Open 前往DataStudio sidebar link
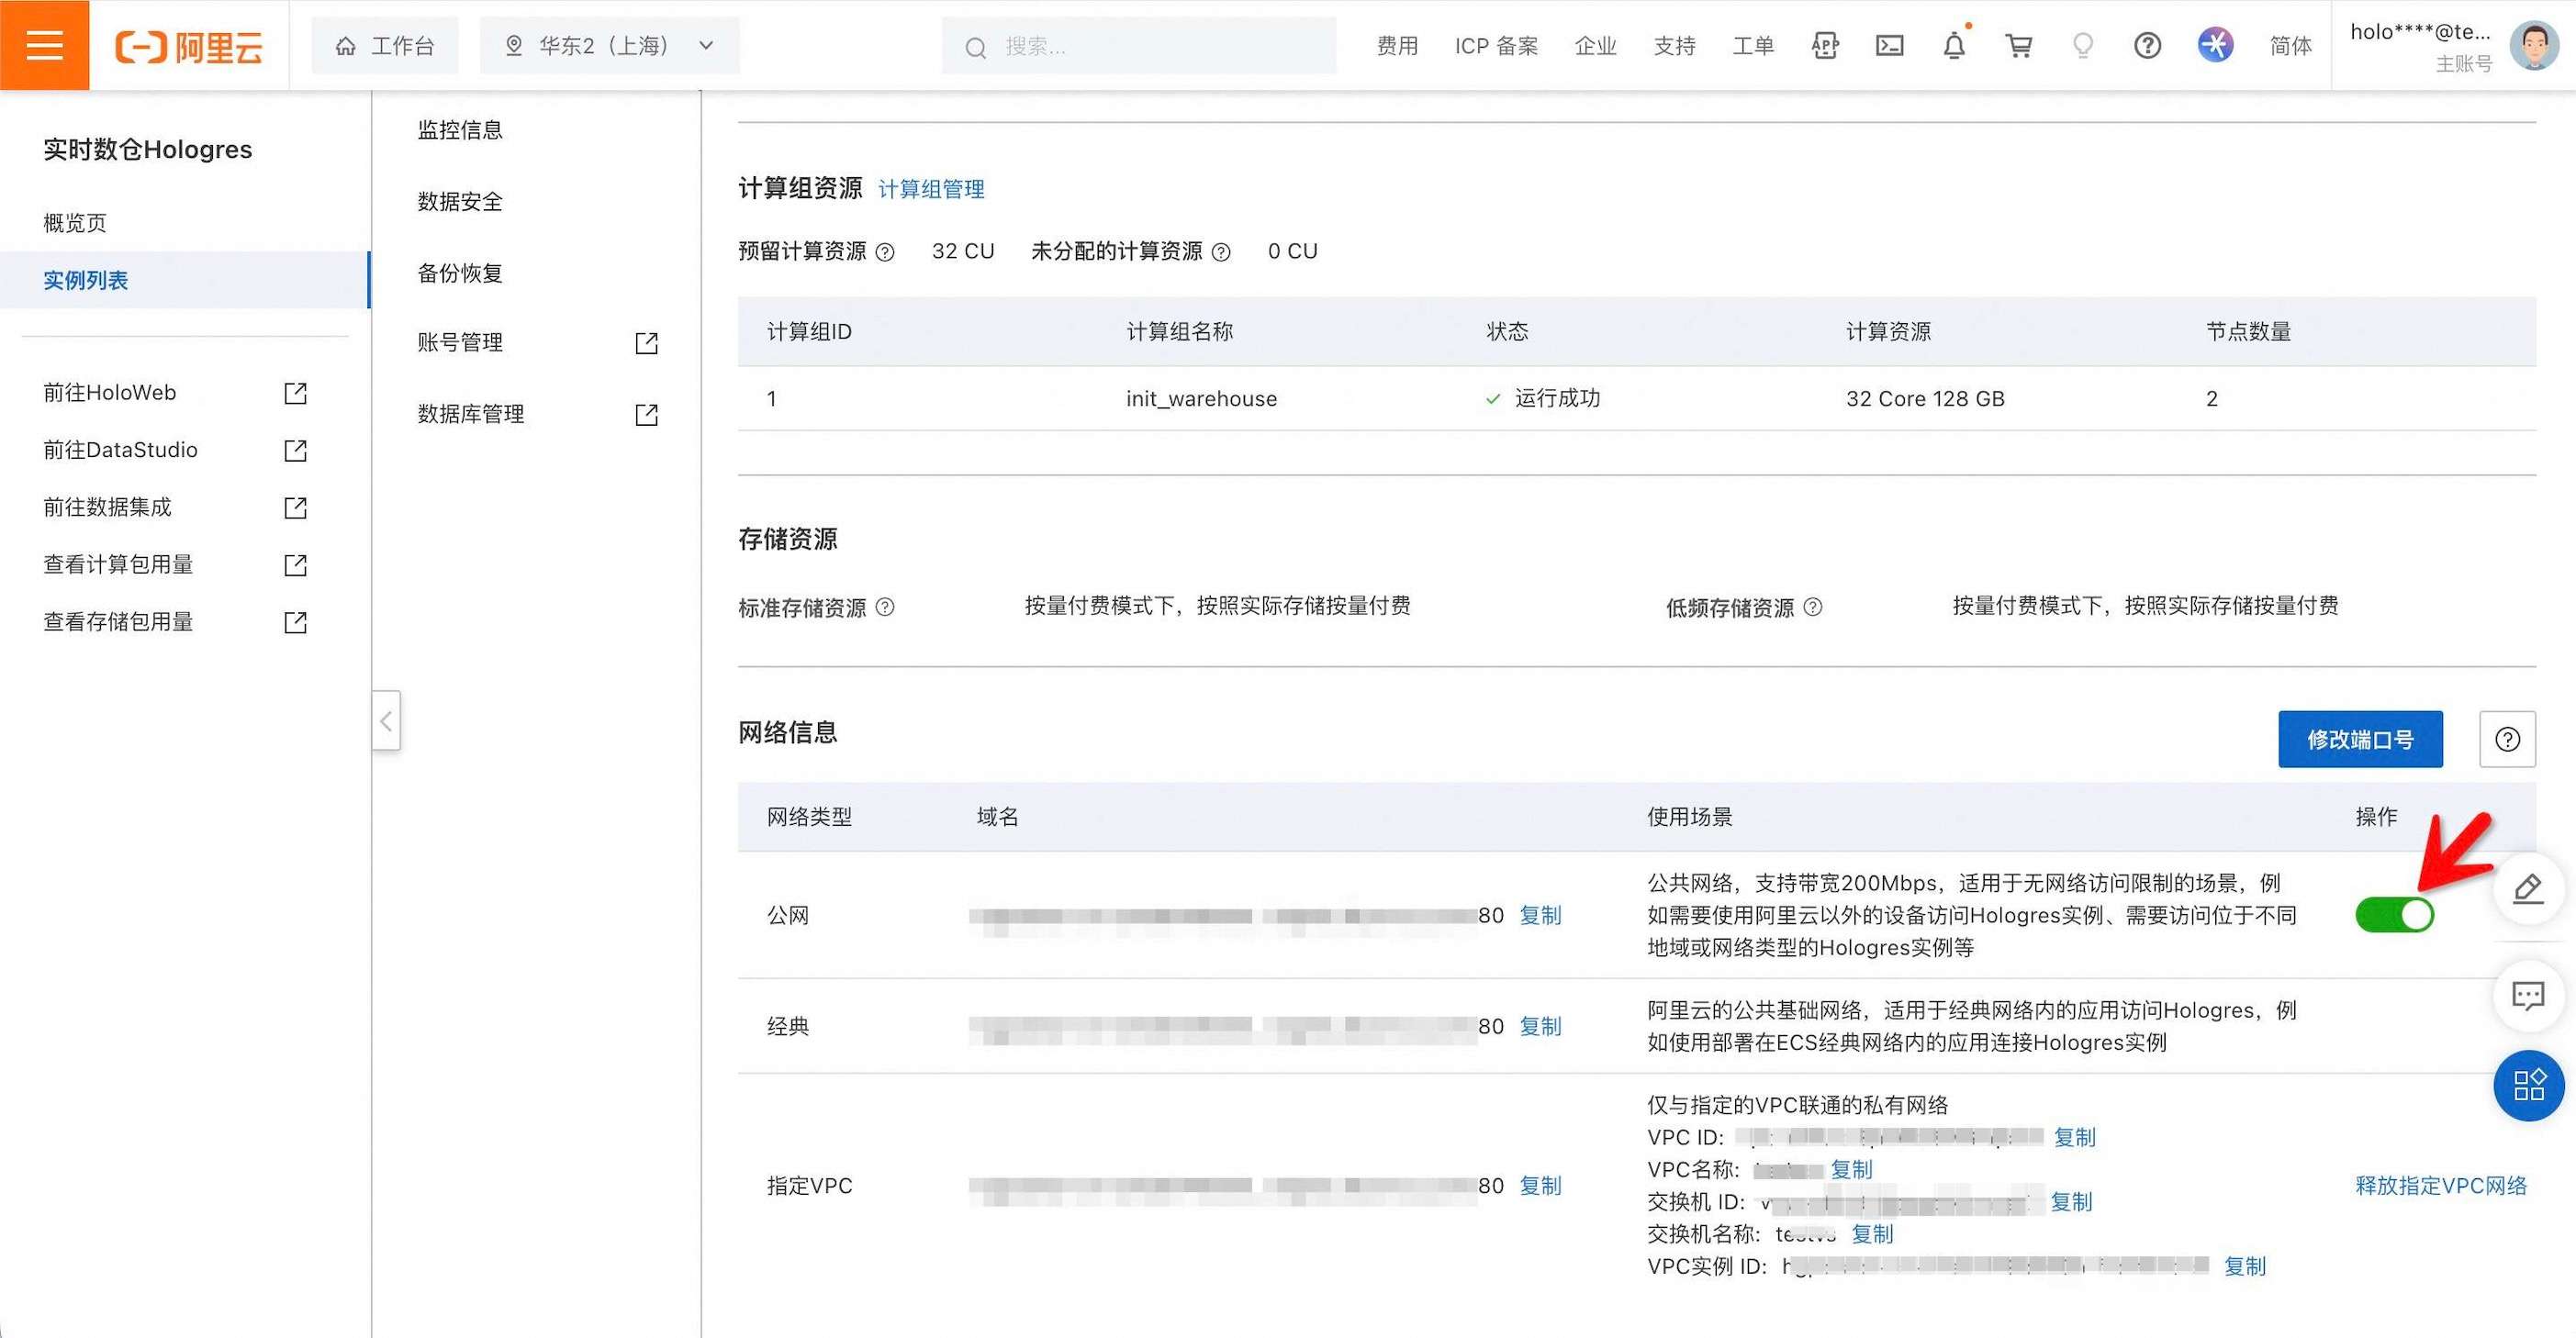Image resolution: width=2576 pixels, height=1338 pixels. point(120,450)
